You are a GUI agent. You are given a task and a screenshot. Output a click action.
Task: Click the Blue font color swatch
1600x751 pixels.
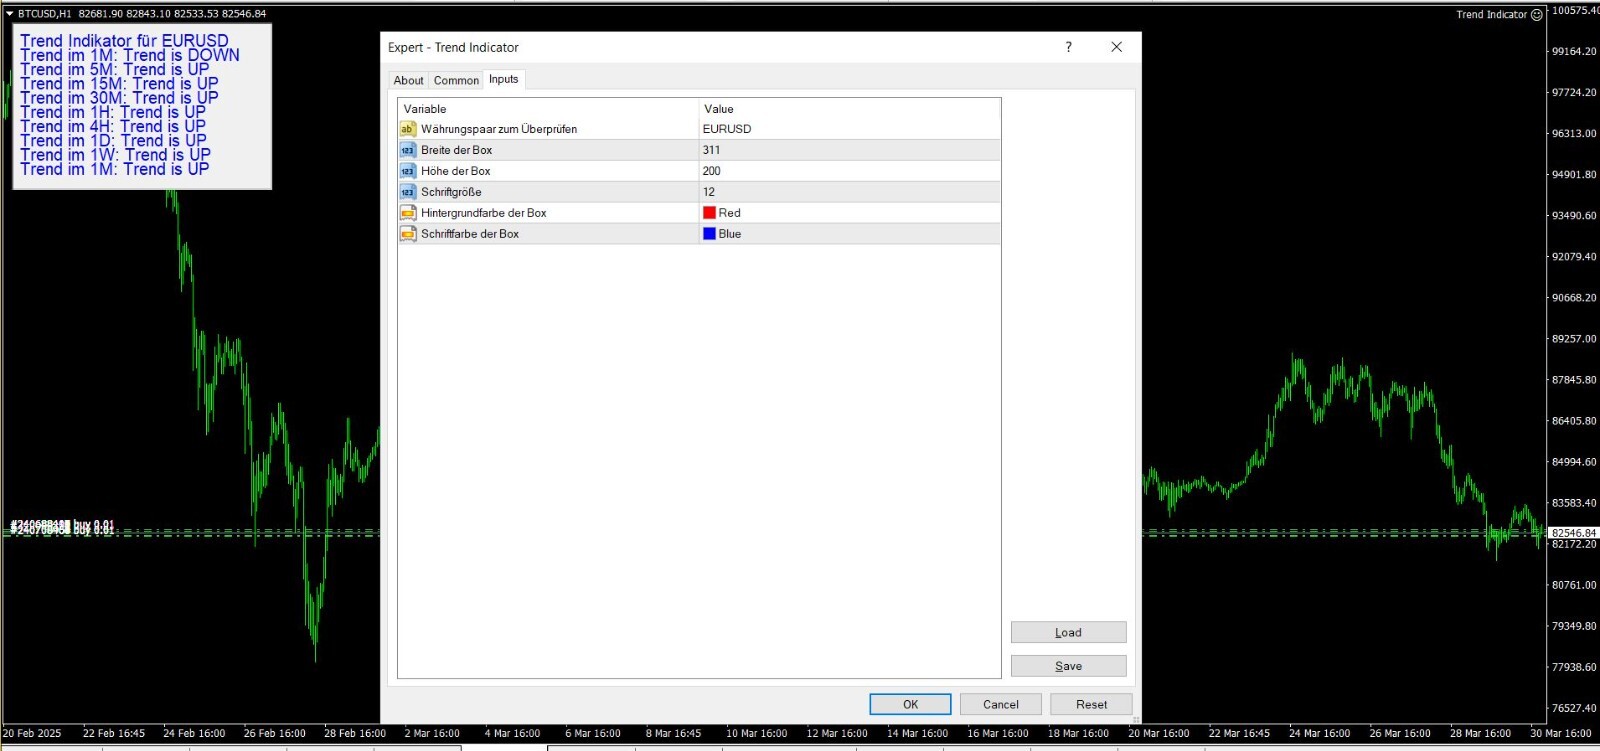point(709,234)
